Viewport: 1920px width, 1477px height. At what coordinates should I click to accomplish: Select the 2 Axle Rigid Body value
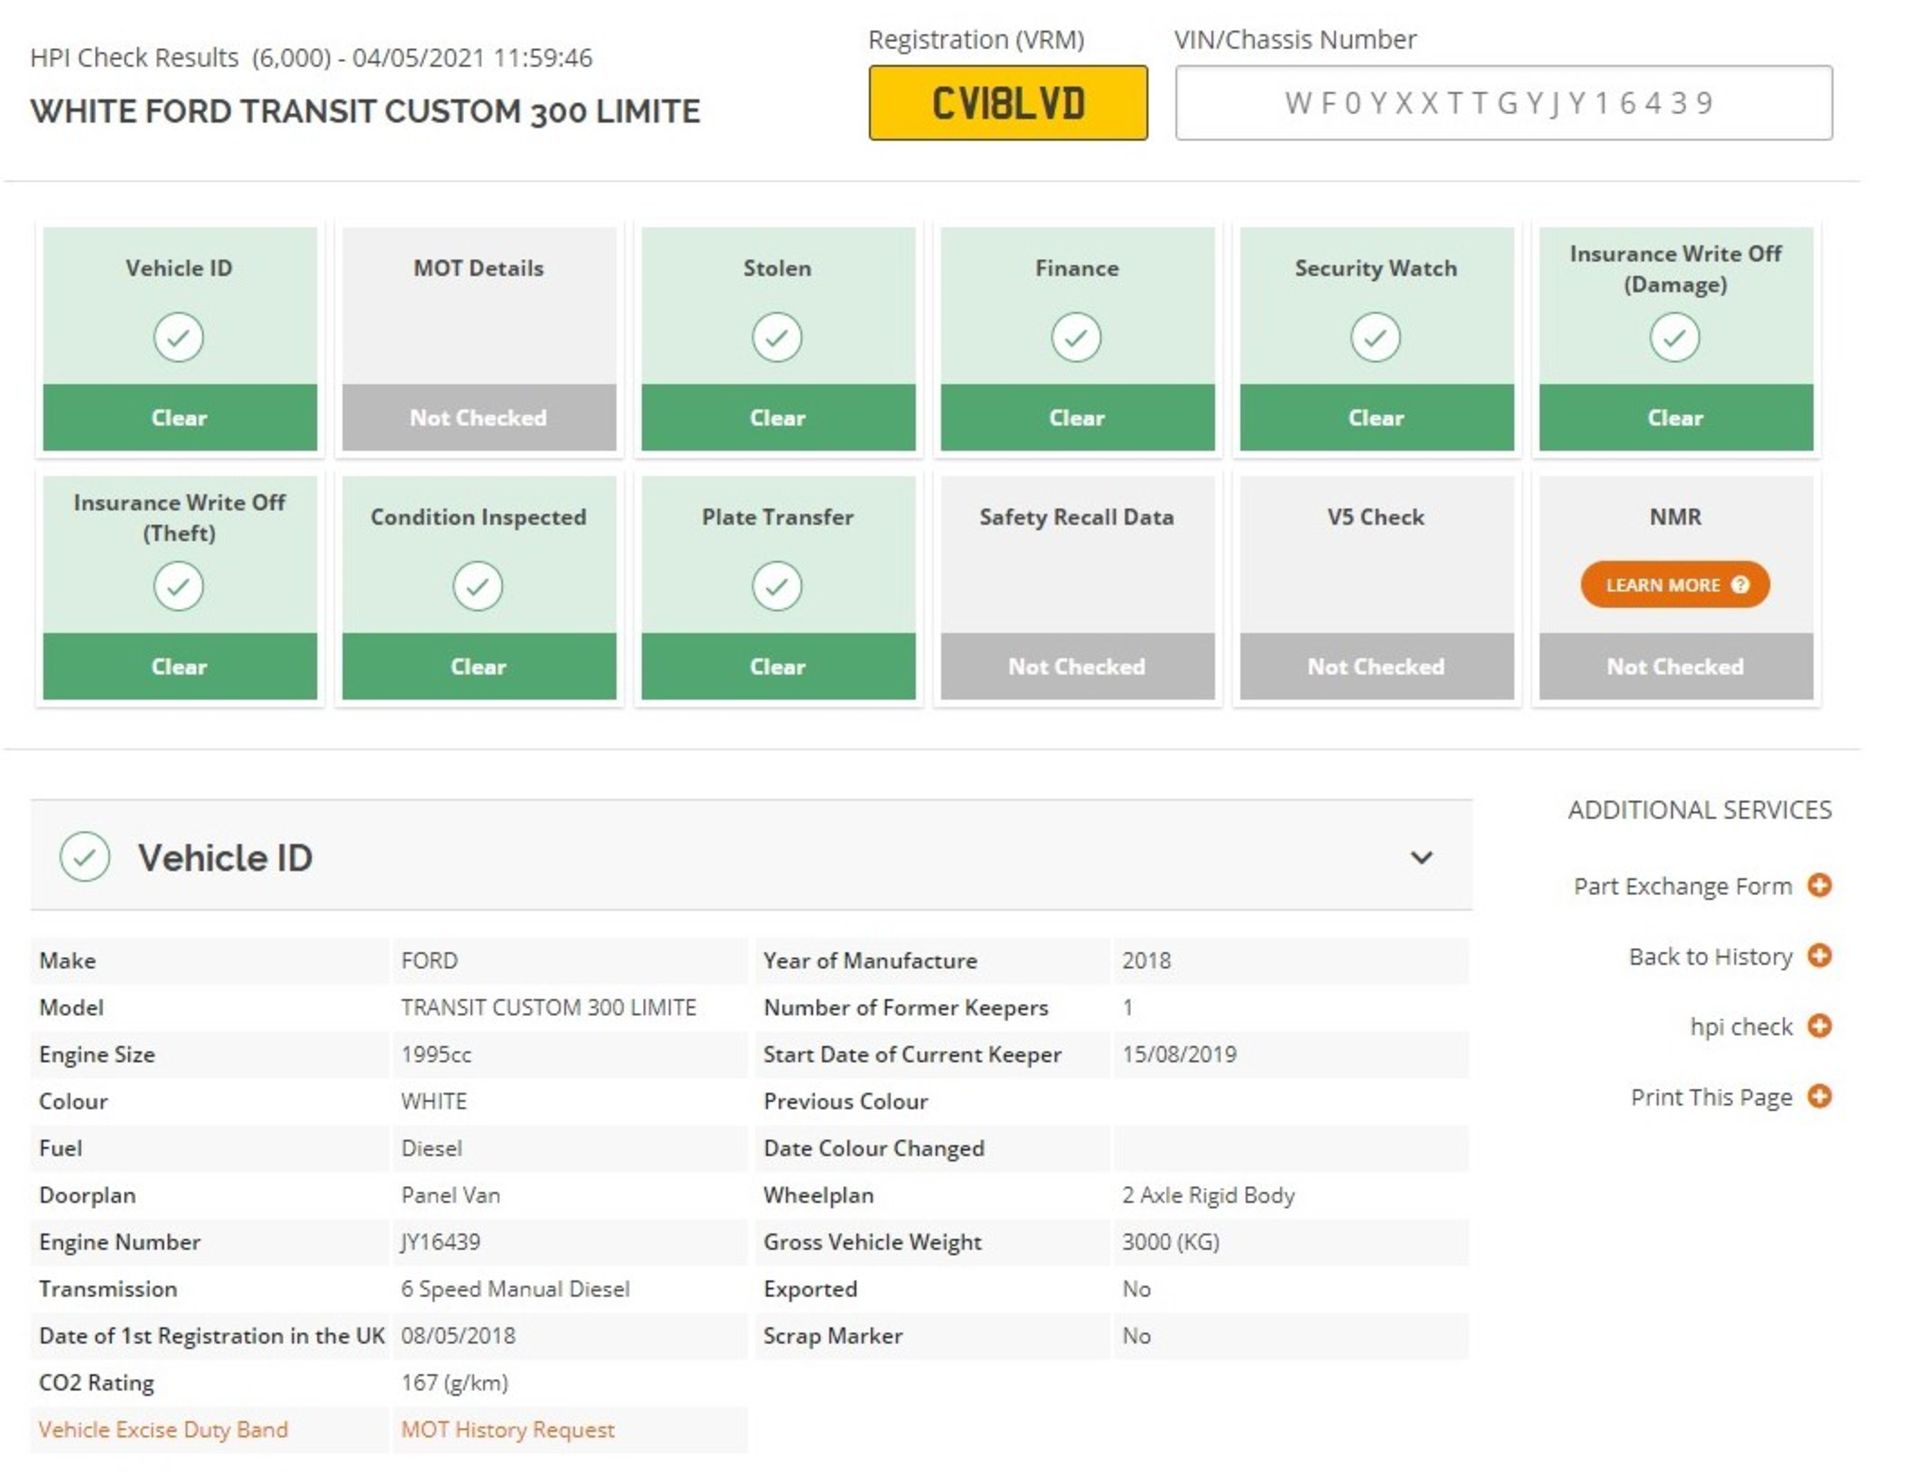click(x=1208, y=1195)
